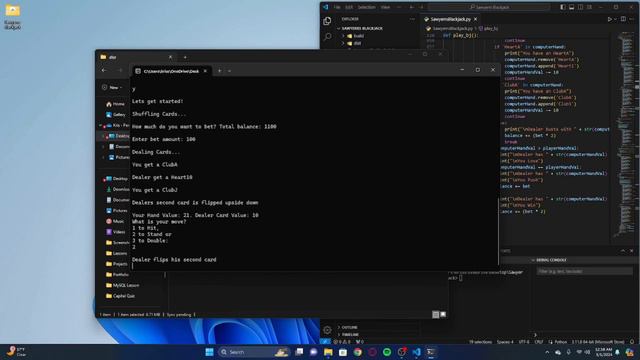Click the taskbar Search box
This screenshot has height=360, width=640.
click(x=253, y=352)
